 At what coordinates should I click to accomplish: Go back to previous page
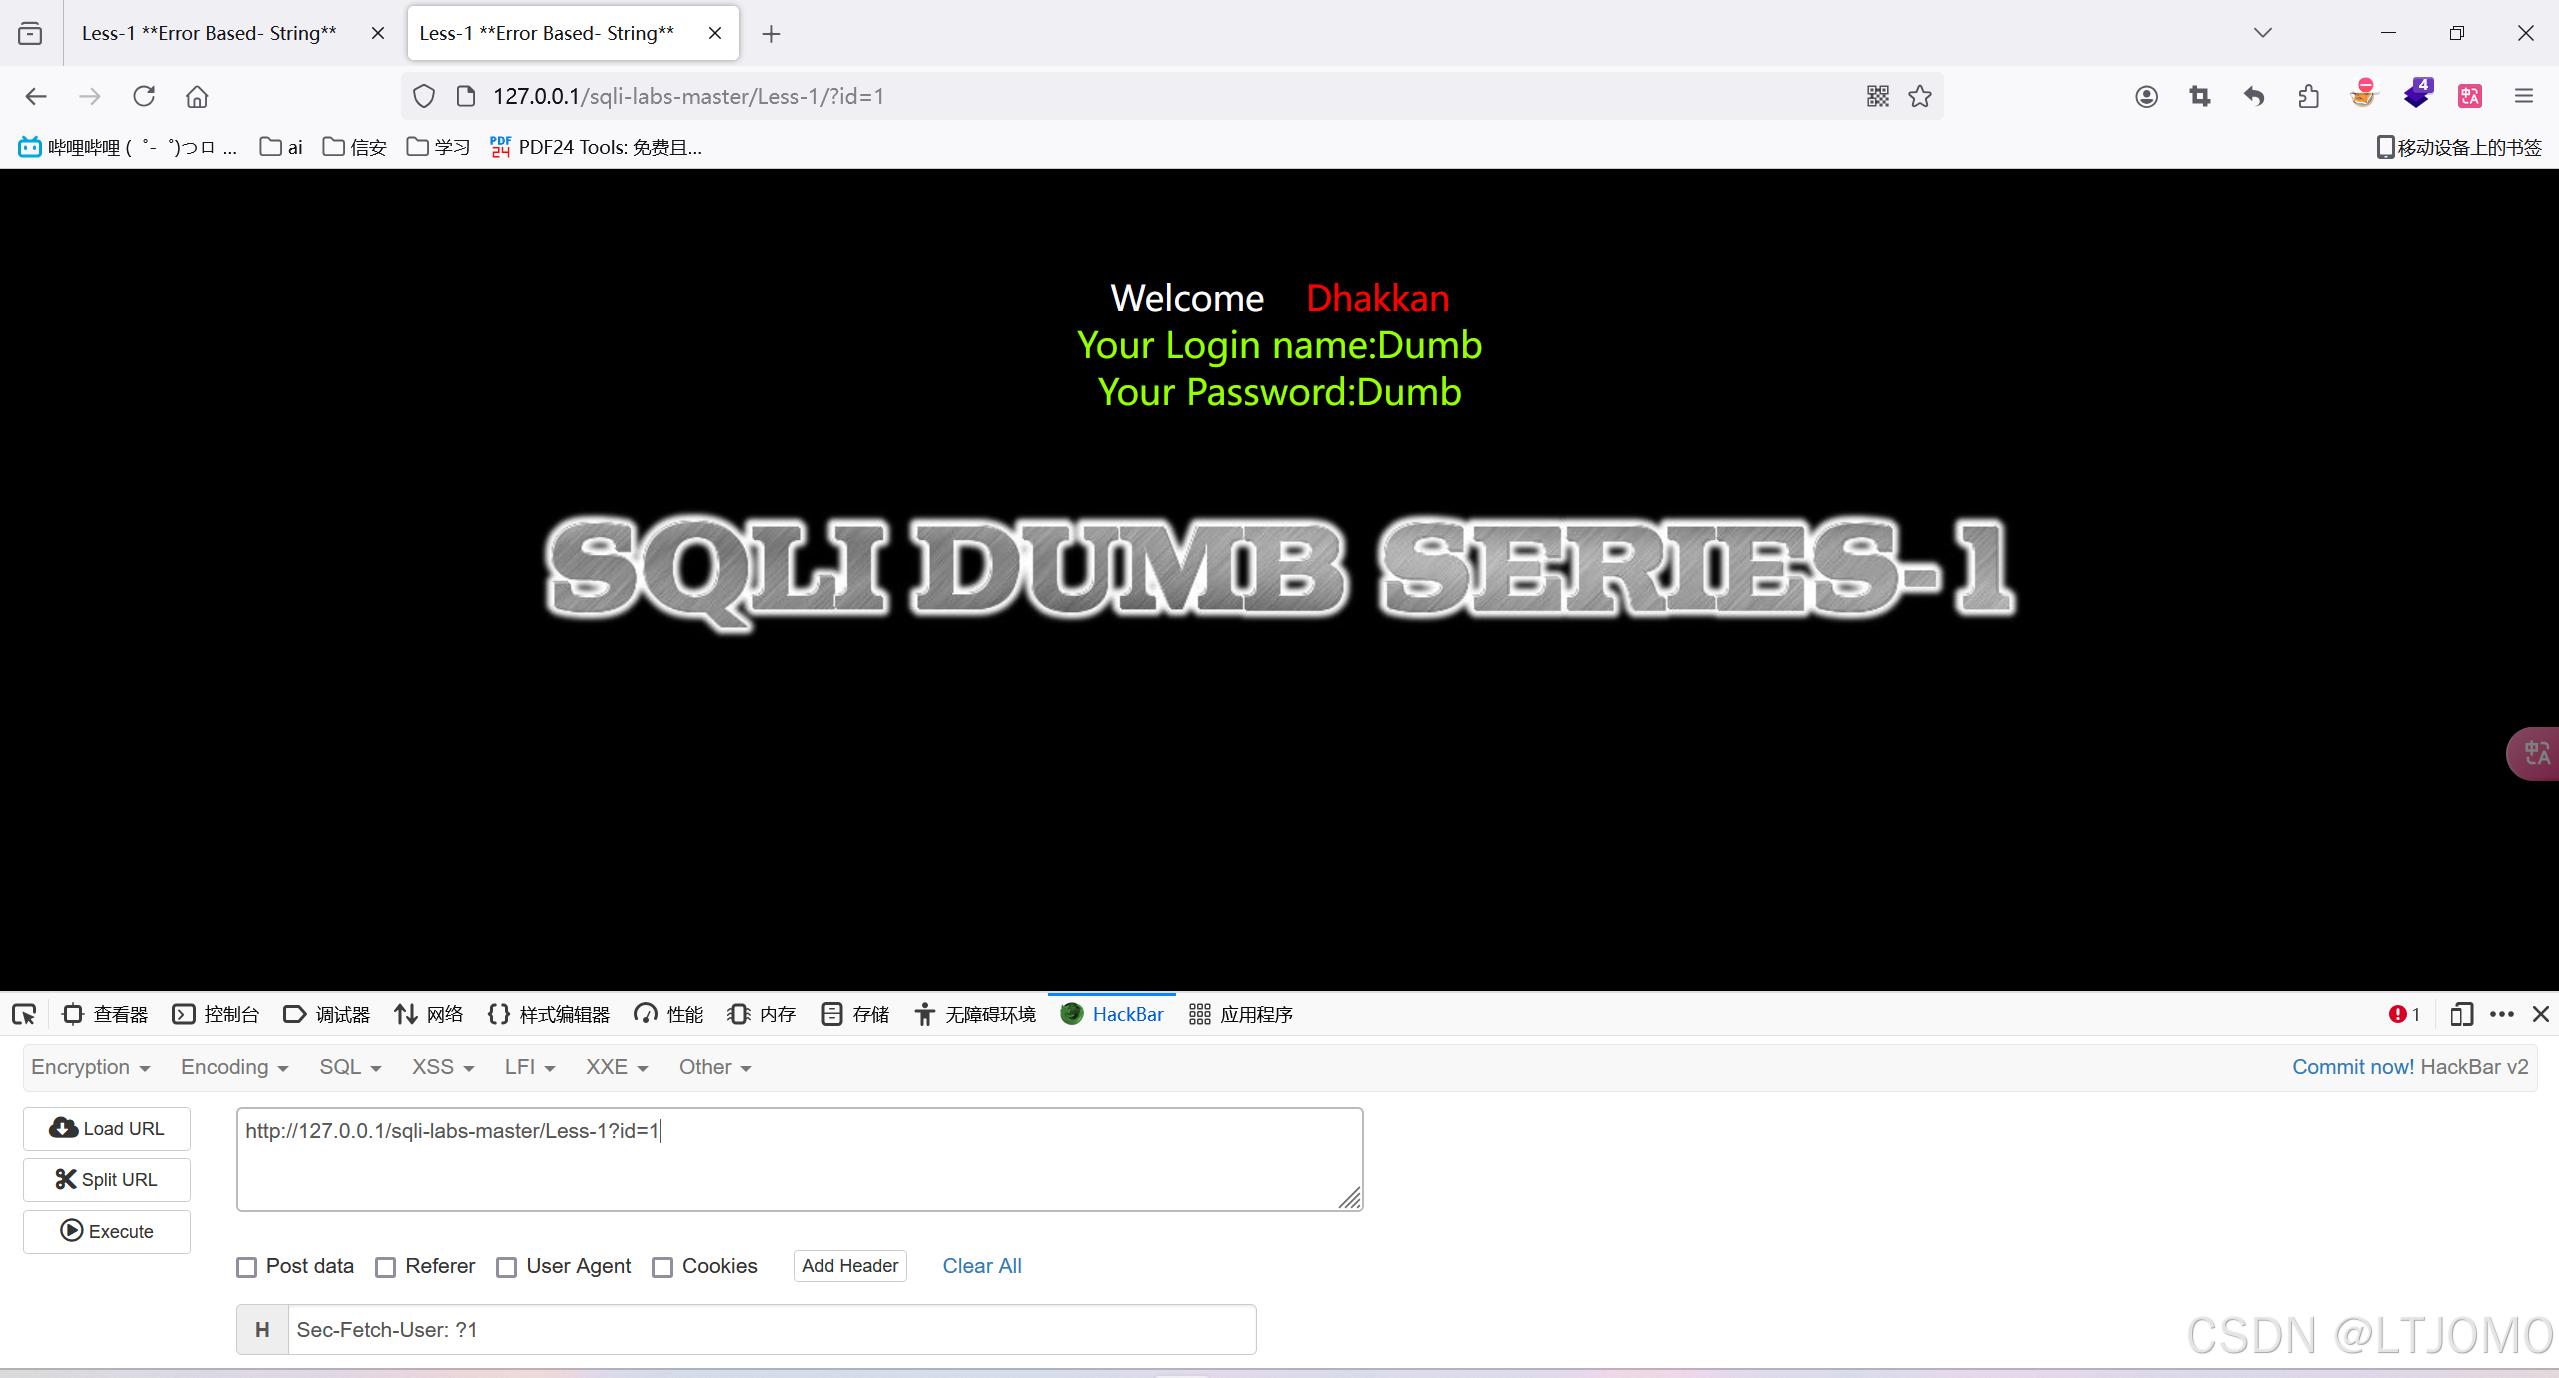36,96
